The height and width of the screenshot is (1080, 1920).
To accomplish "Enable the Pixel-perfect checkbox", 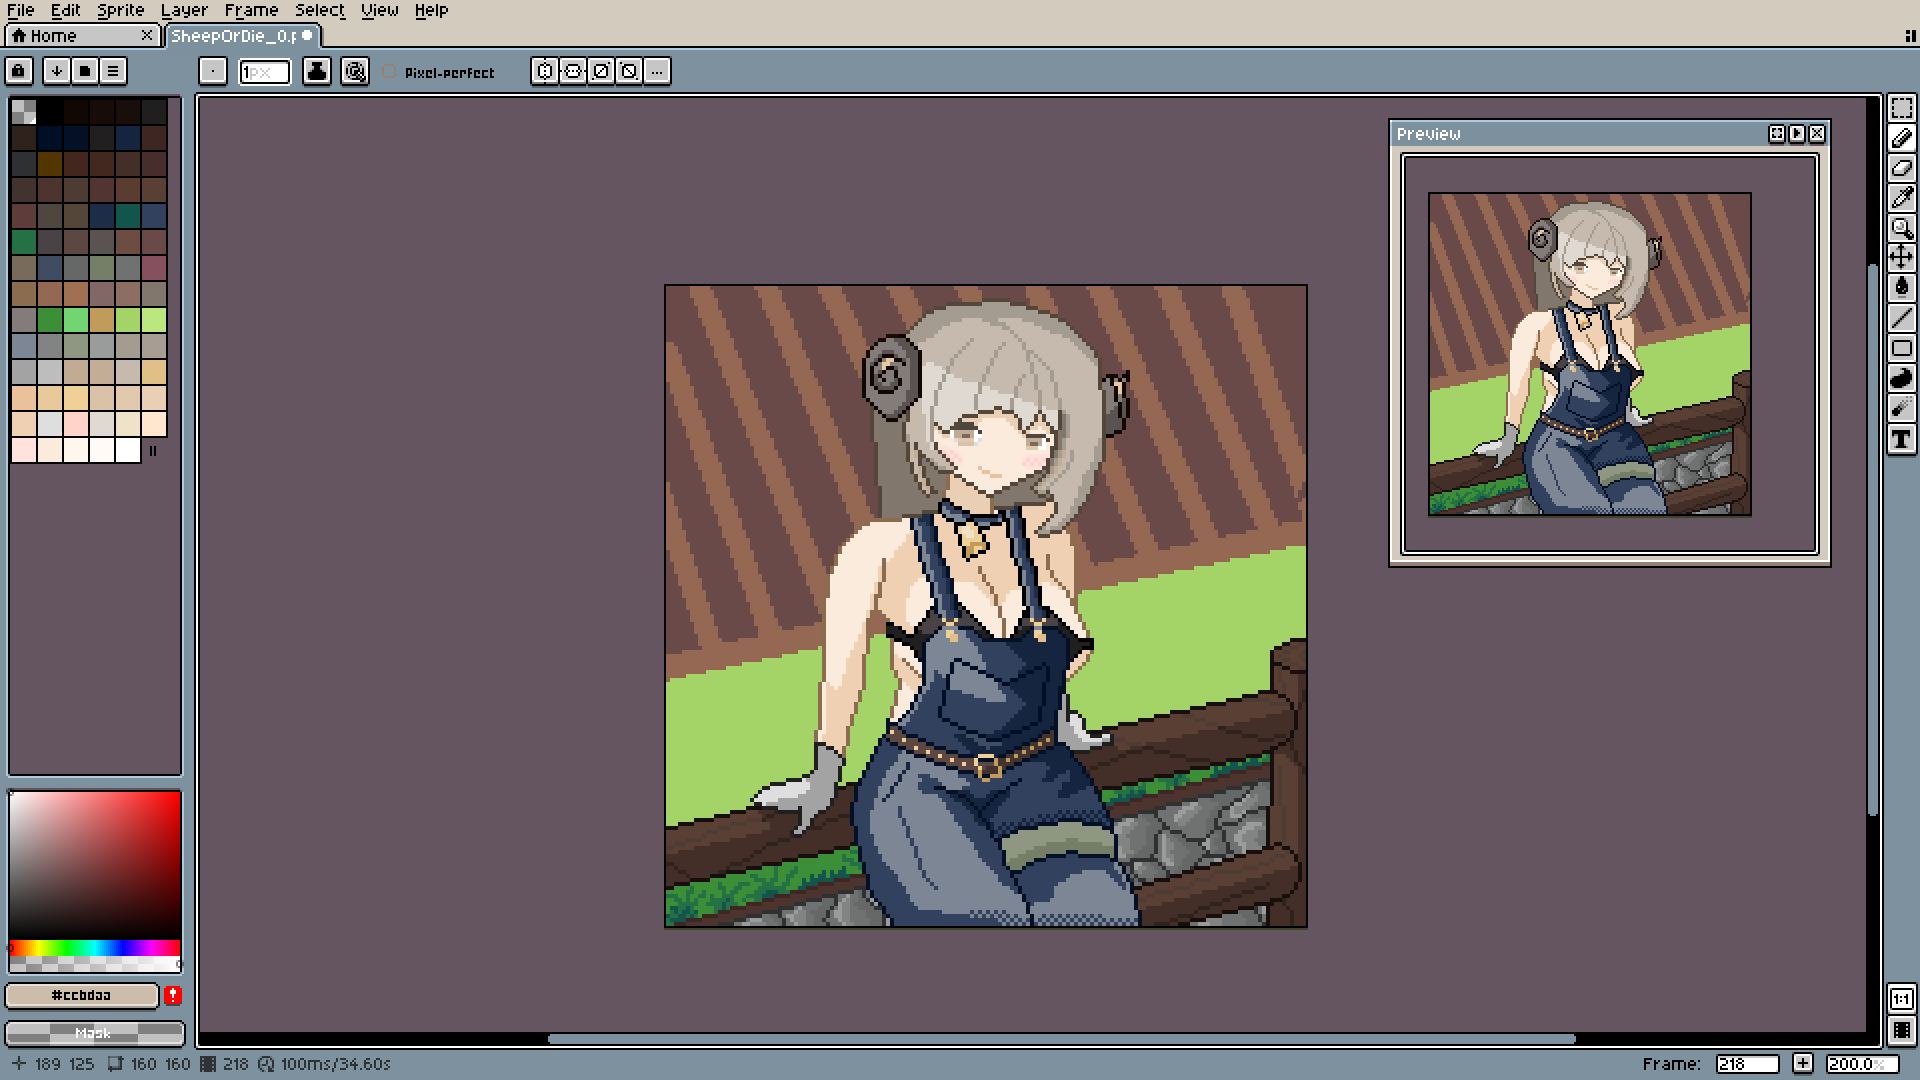I will coord(390,72).
